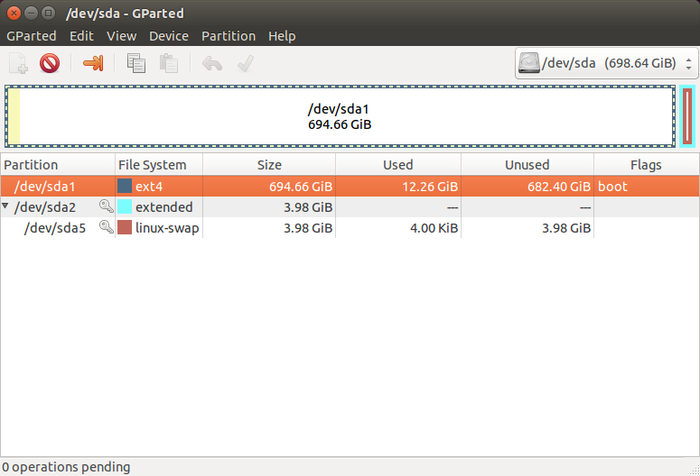Screen dimensions: 700x476
Task: Open the Partition menu
Action: [228, 36]
